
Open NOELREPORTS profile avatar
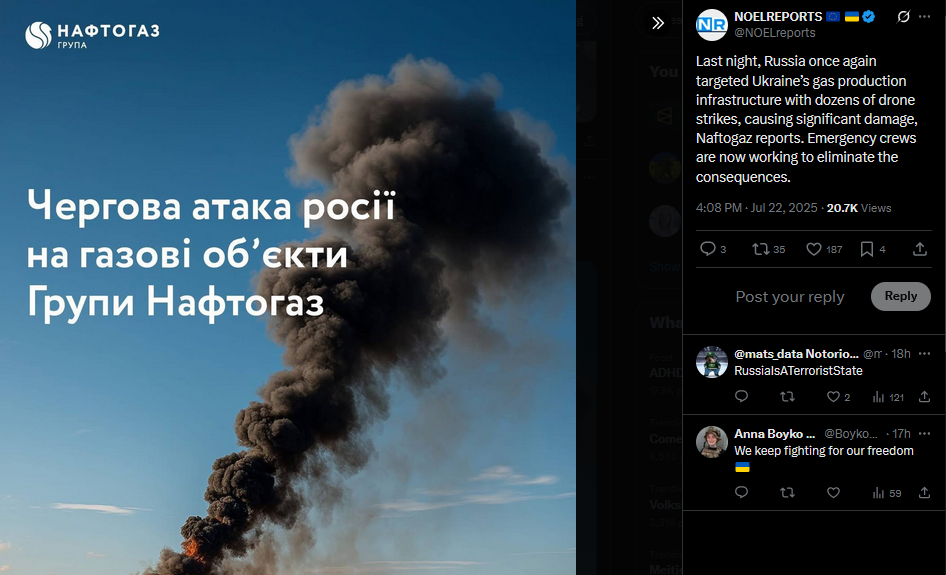tap(712, 25)
